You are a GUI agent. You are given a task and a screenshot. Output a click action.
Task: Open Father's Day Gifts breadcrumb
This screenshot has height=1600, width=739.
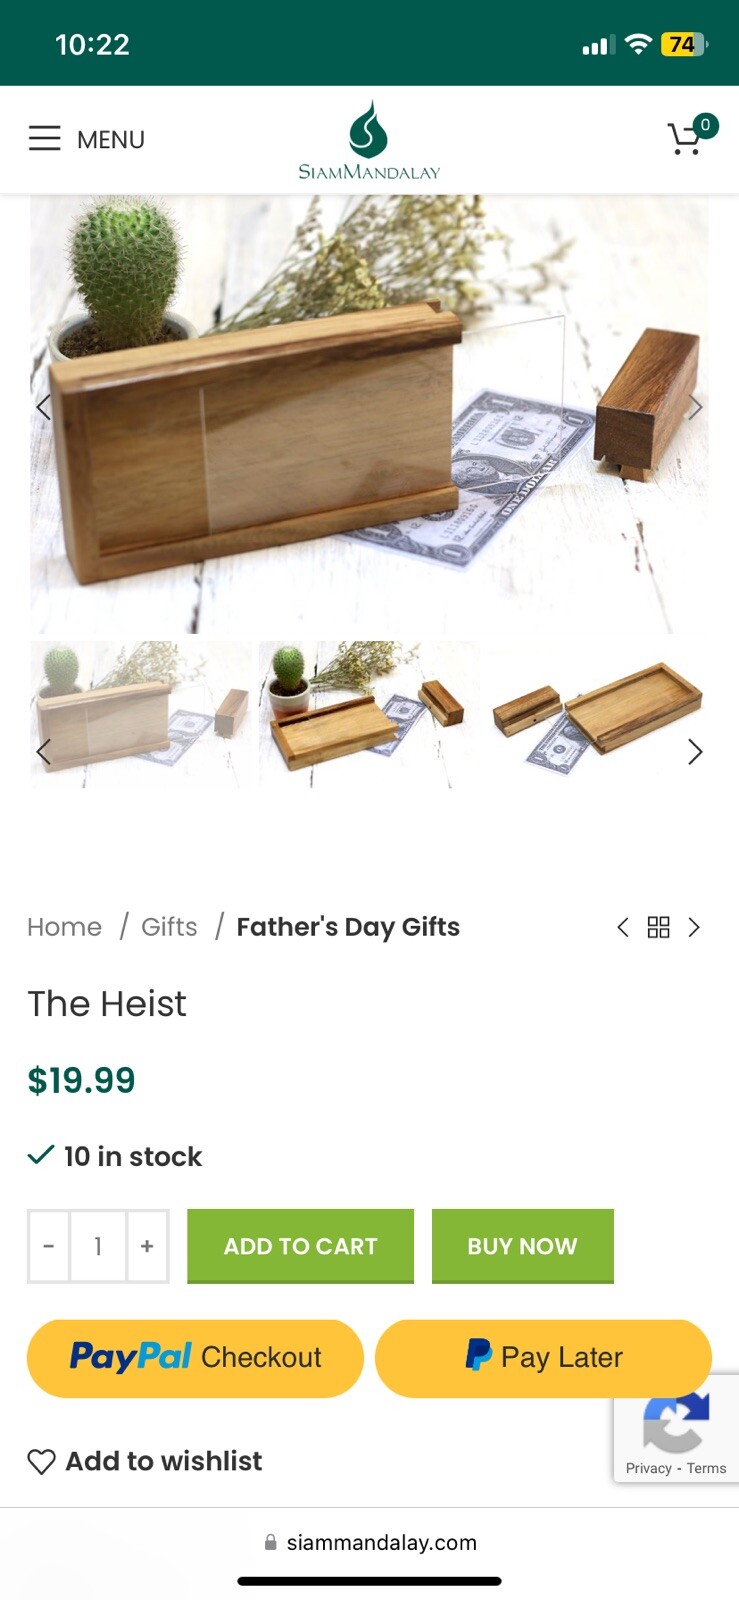point(348,927)
